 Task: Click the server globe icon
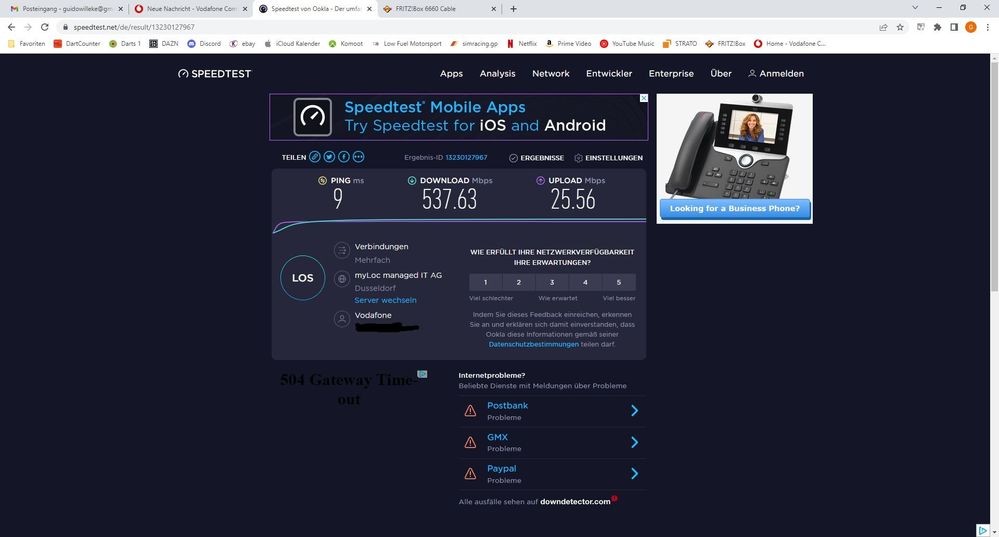[342, 278]
